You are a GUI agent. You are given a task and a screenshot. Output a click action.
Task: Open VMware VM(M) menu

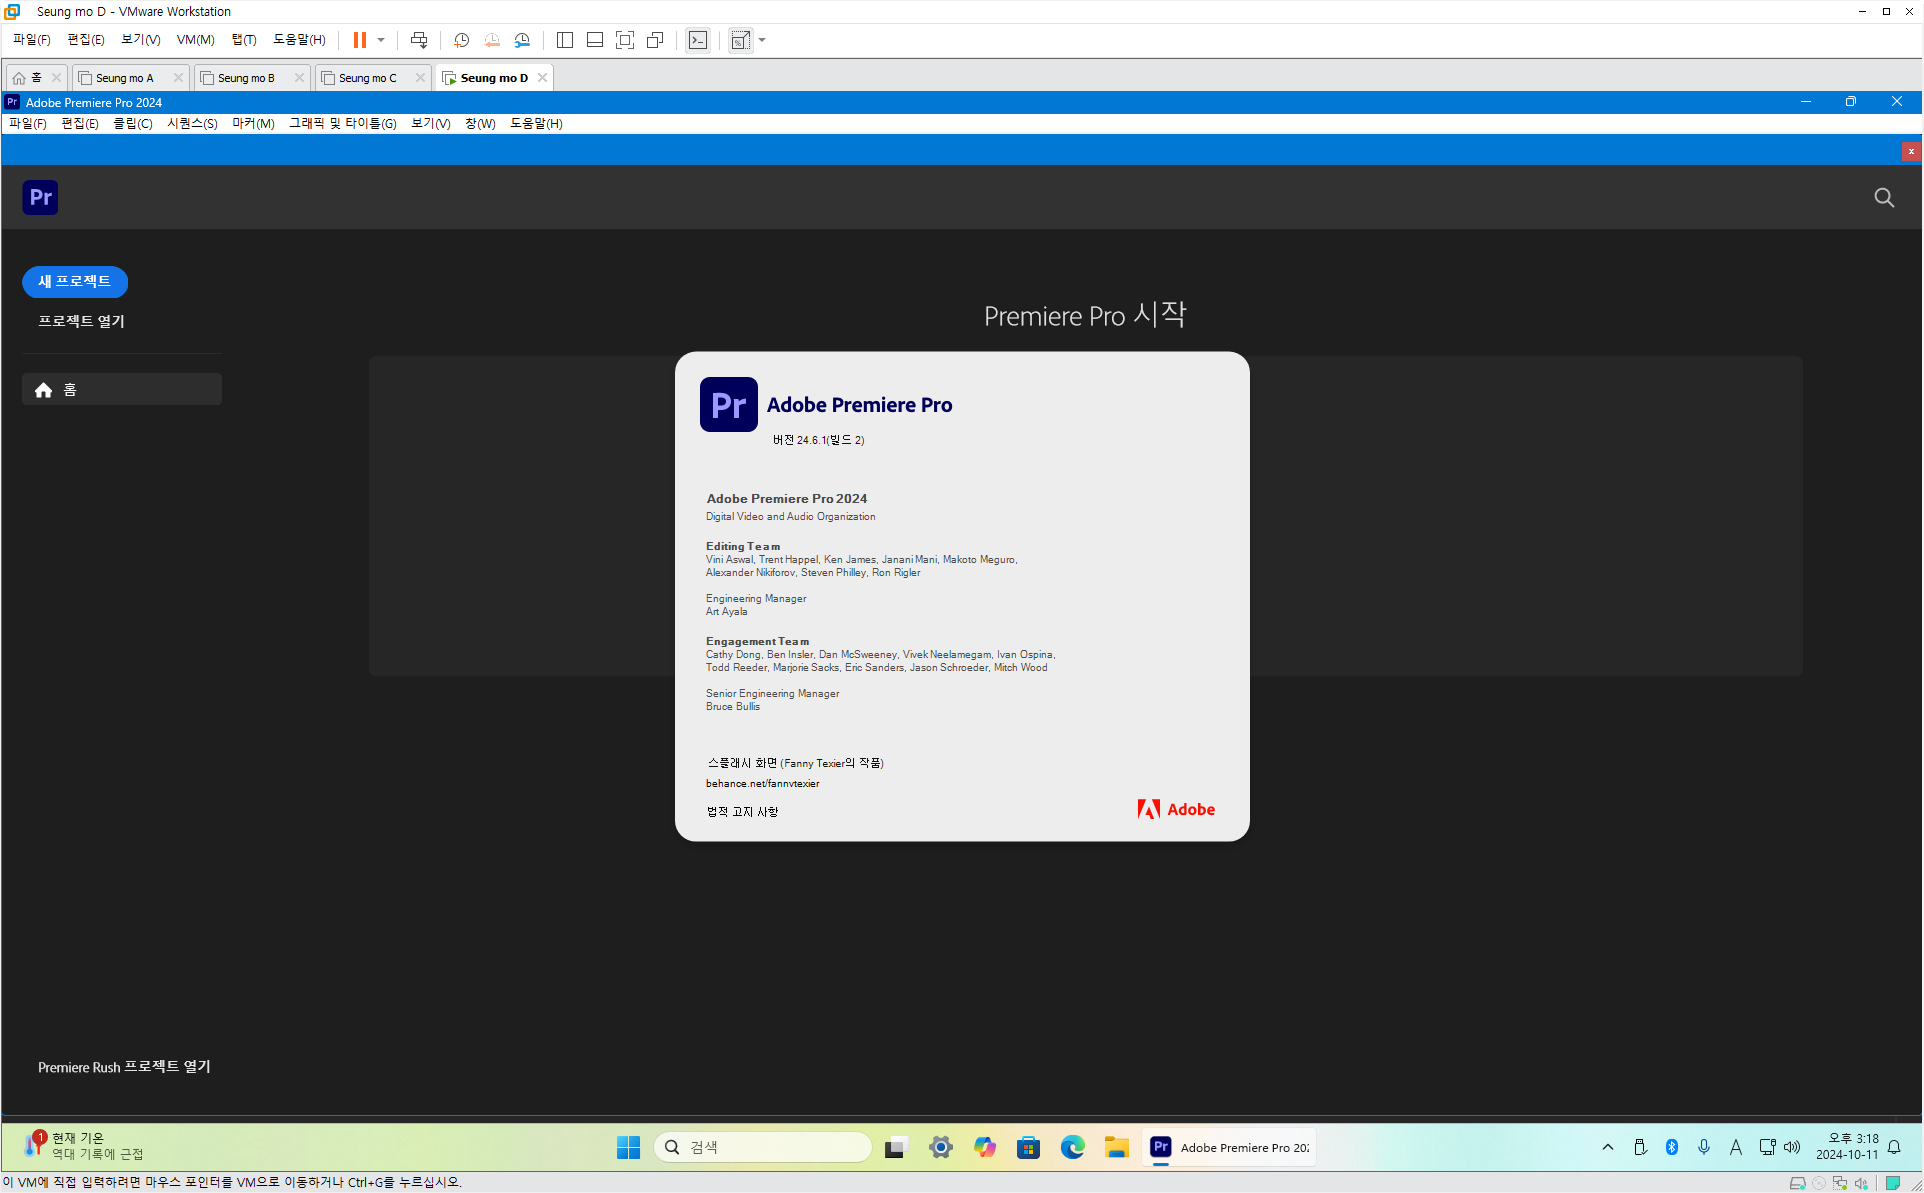[x=196, y=40]
